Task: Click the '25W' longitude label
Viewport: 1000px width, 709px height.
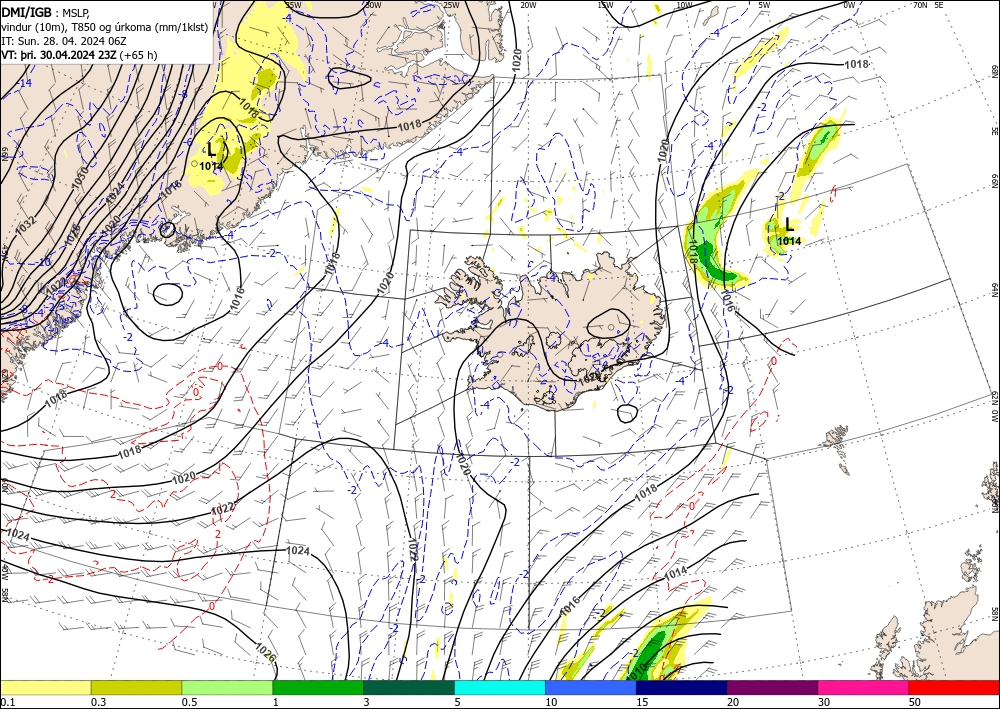Action: [x=451, y=5]
